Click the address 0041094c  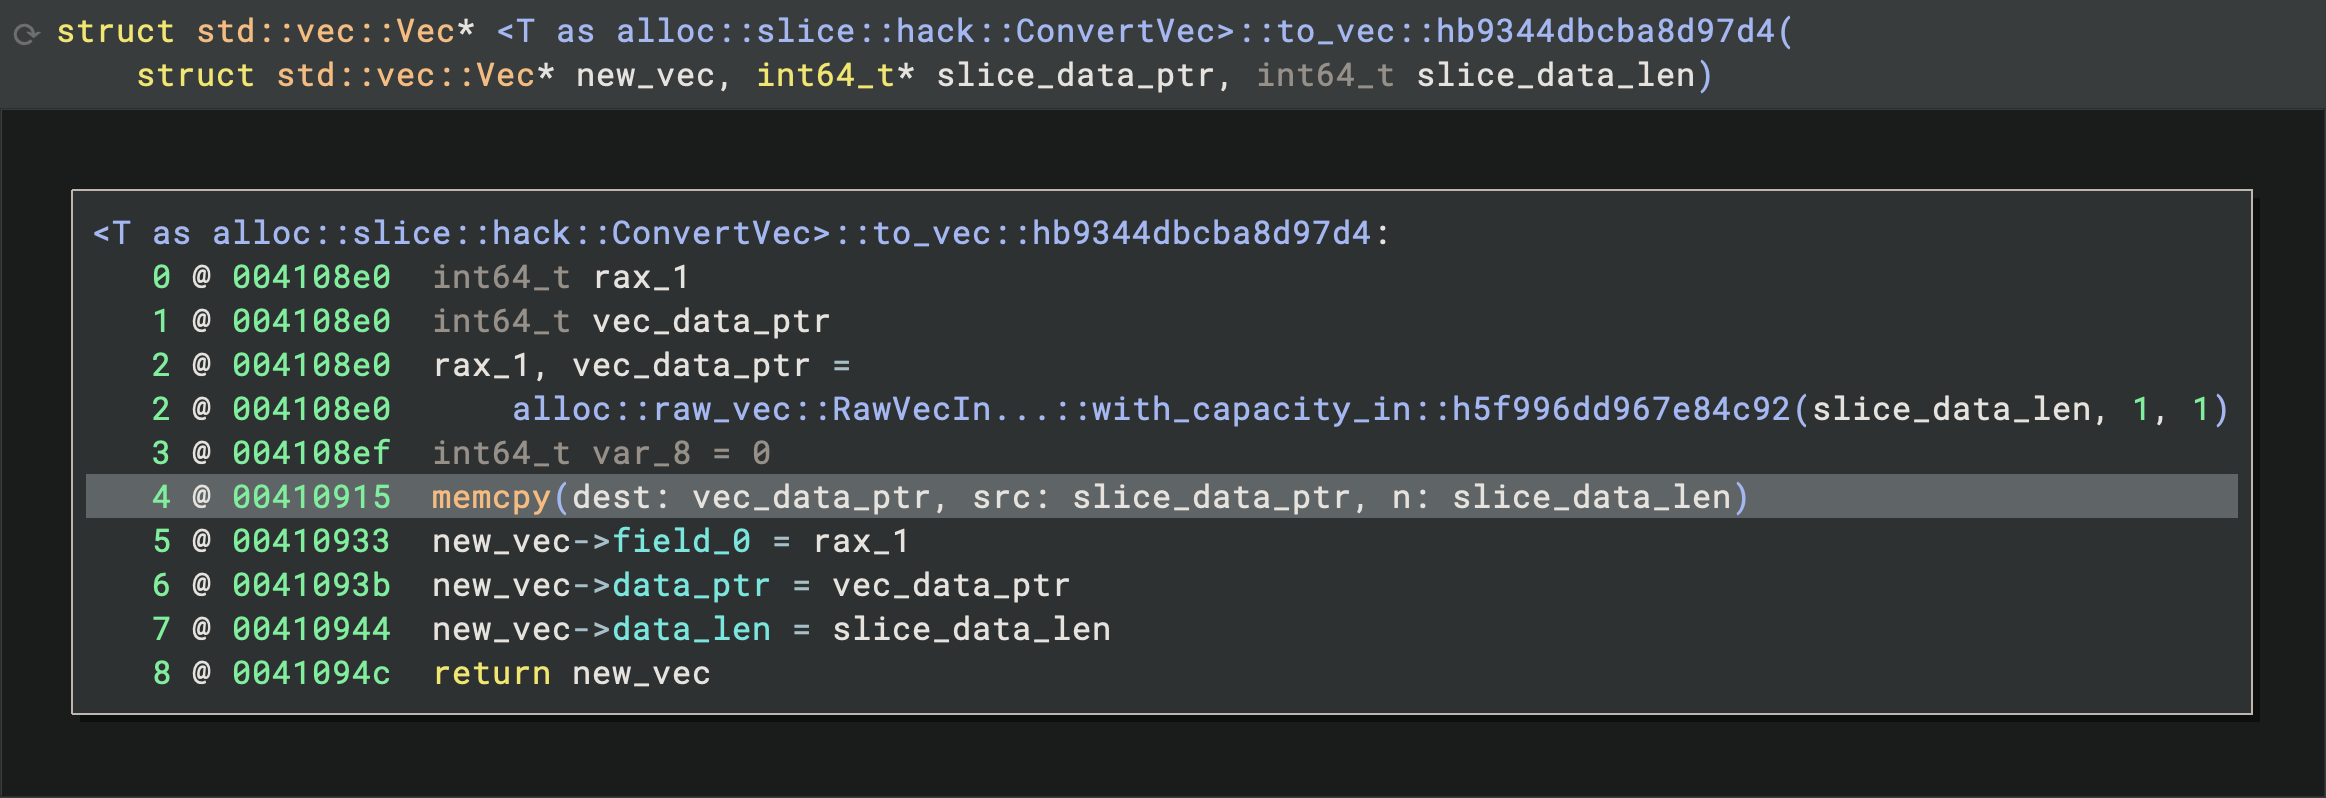(x=311, y=673)
